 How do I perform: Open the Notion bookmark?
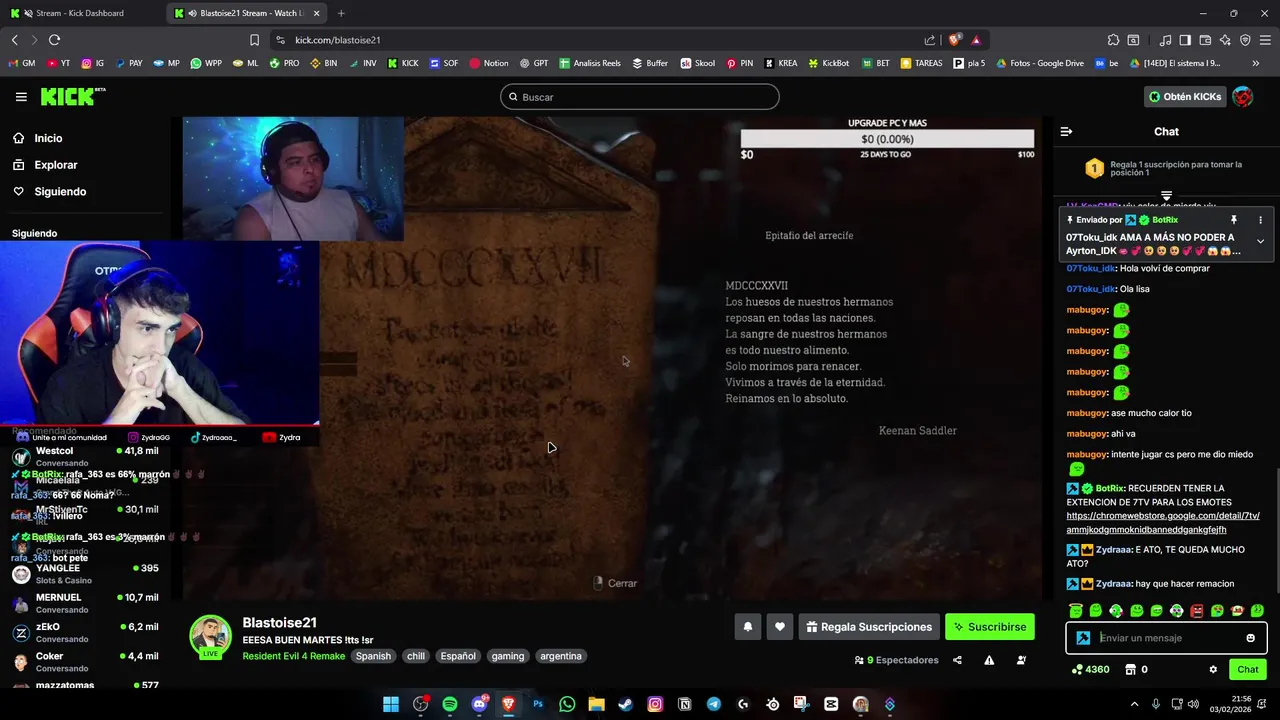(x=488, y=63)
